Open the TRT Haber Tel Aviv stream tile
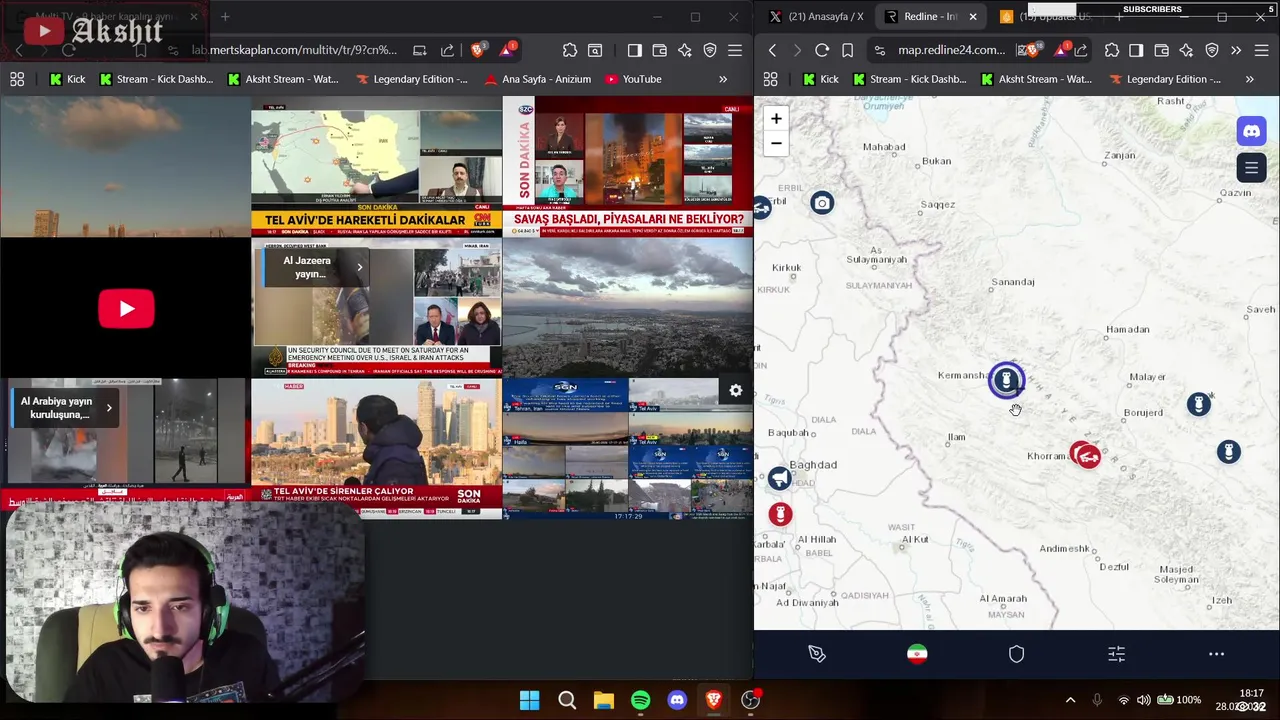Screen dimensions: 1280x720 [376, 449]
